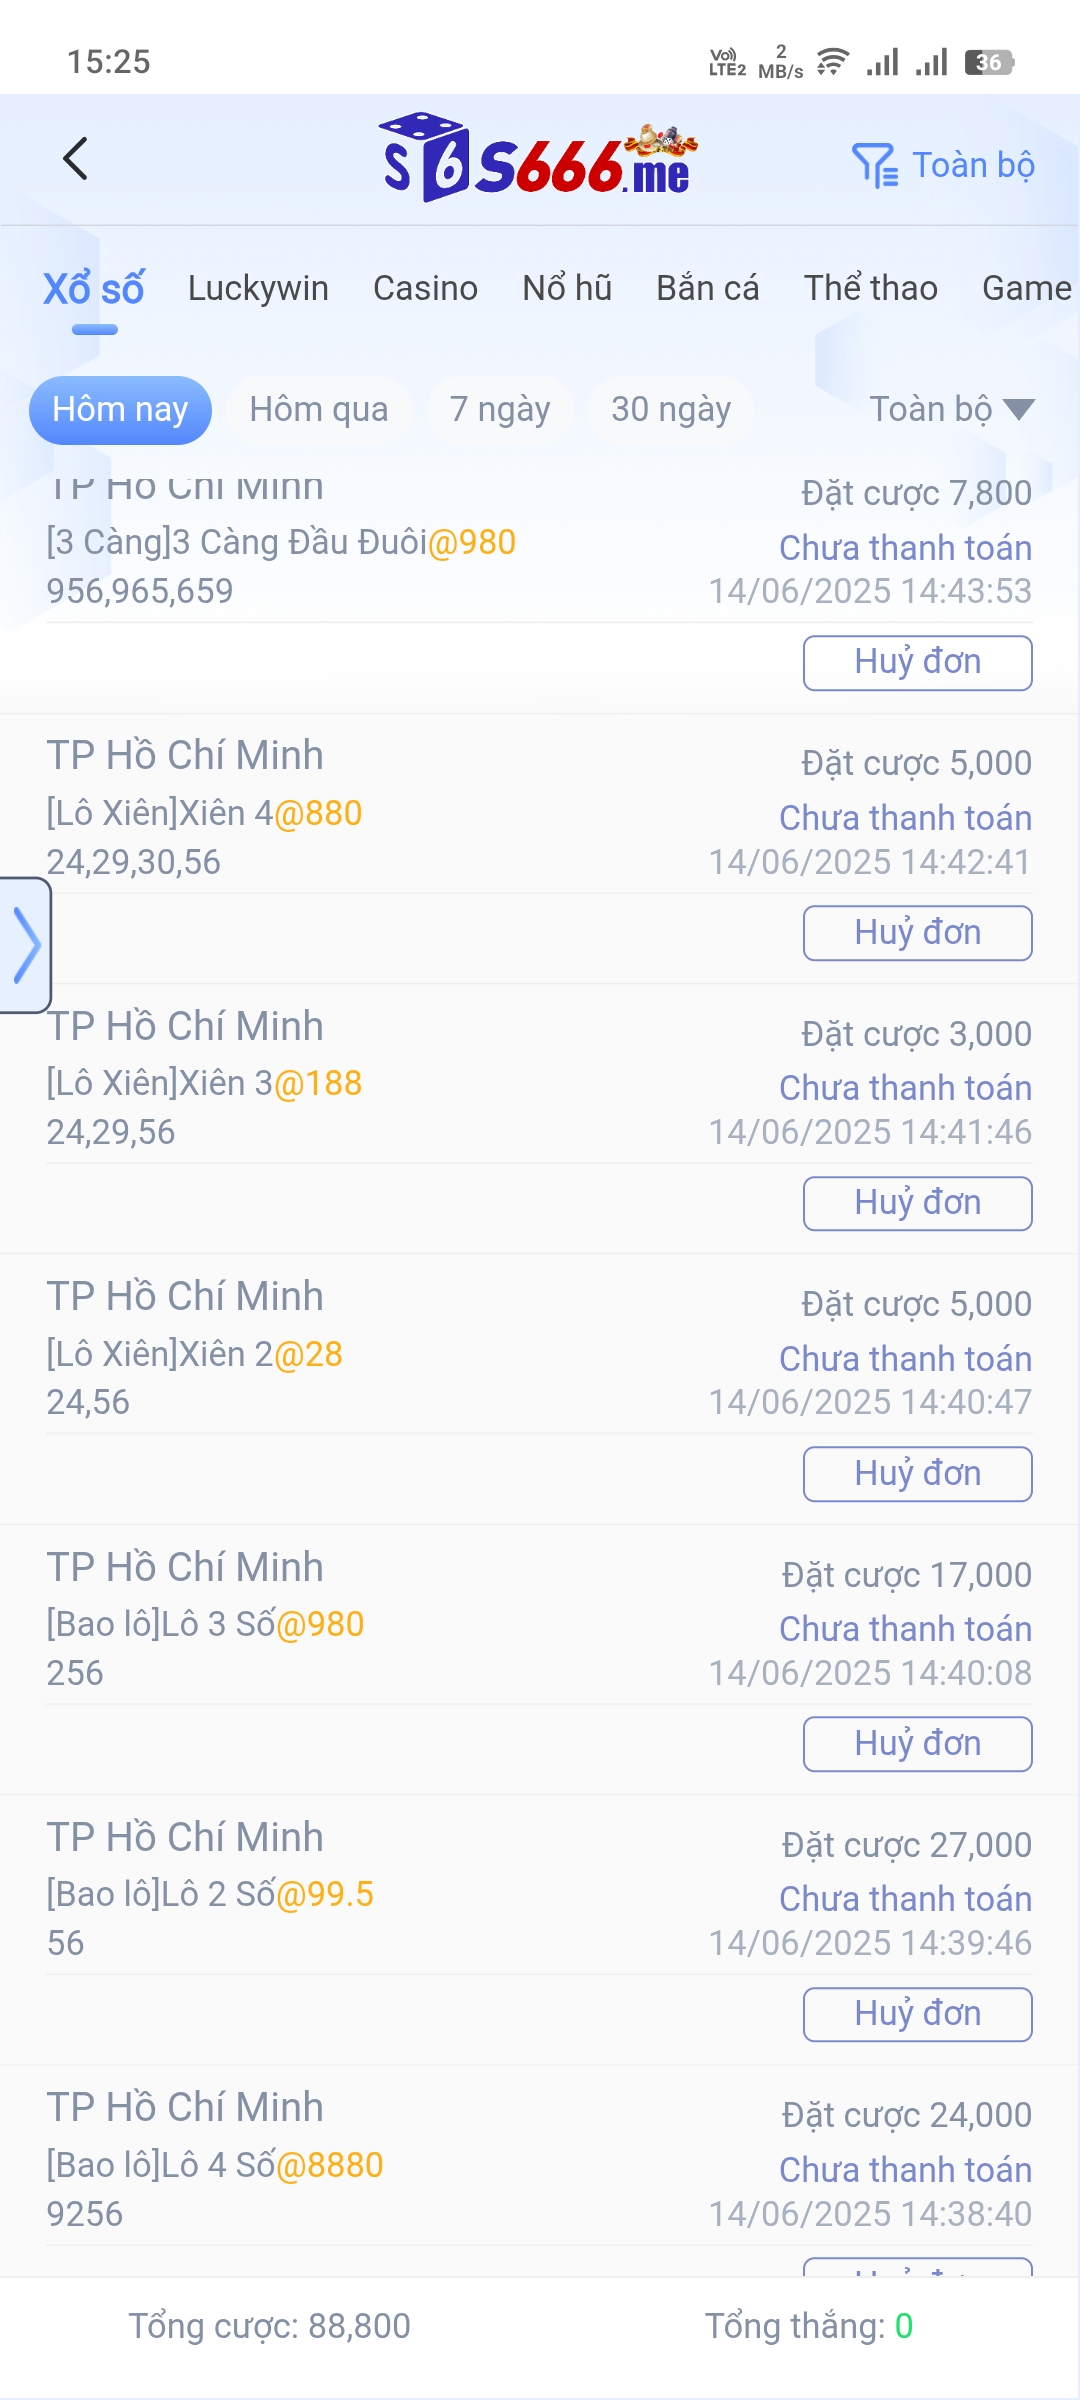Screen dimensions: 1080x2400
Task: Check the battery status icon
Action: coord(989,62)
